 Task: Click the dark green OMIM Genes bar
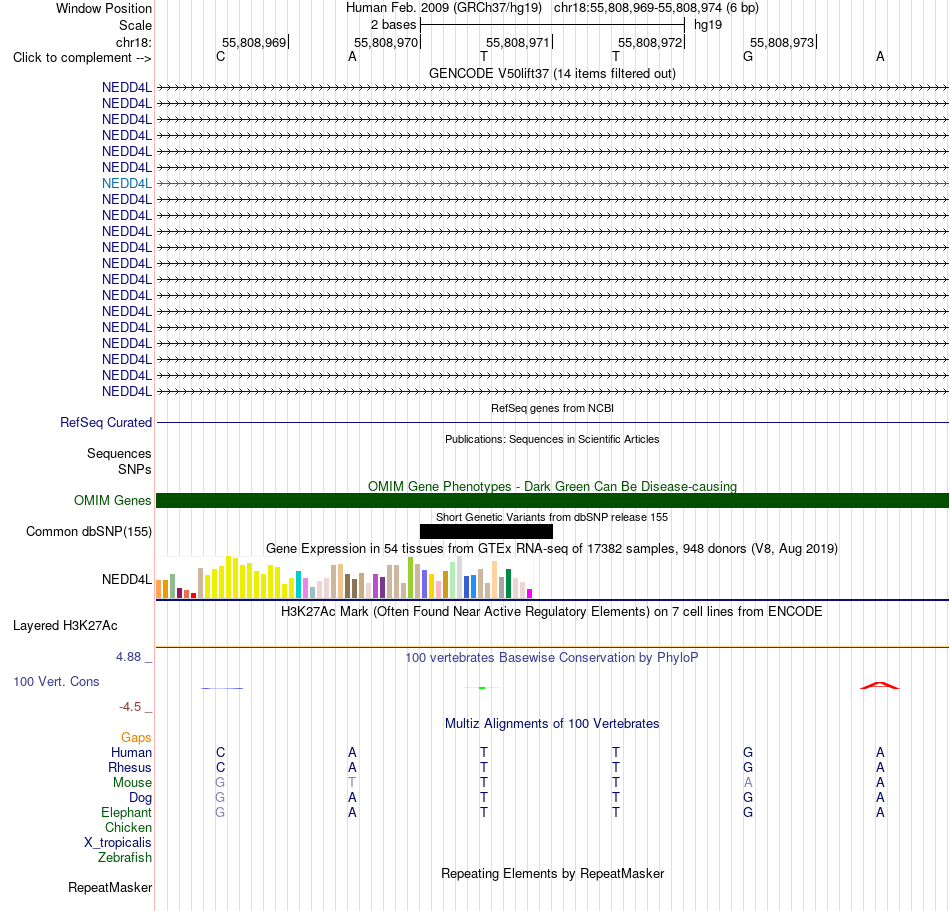tap(552, 500)
